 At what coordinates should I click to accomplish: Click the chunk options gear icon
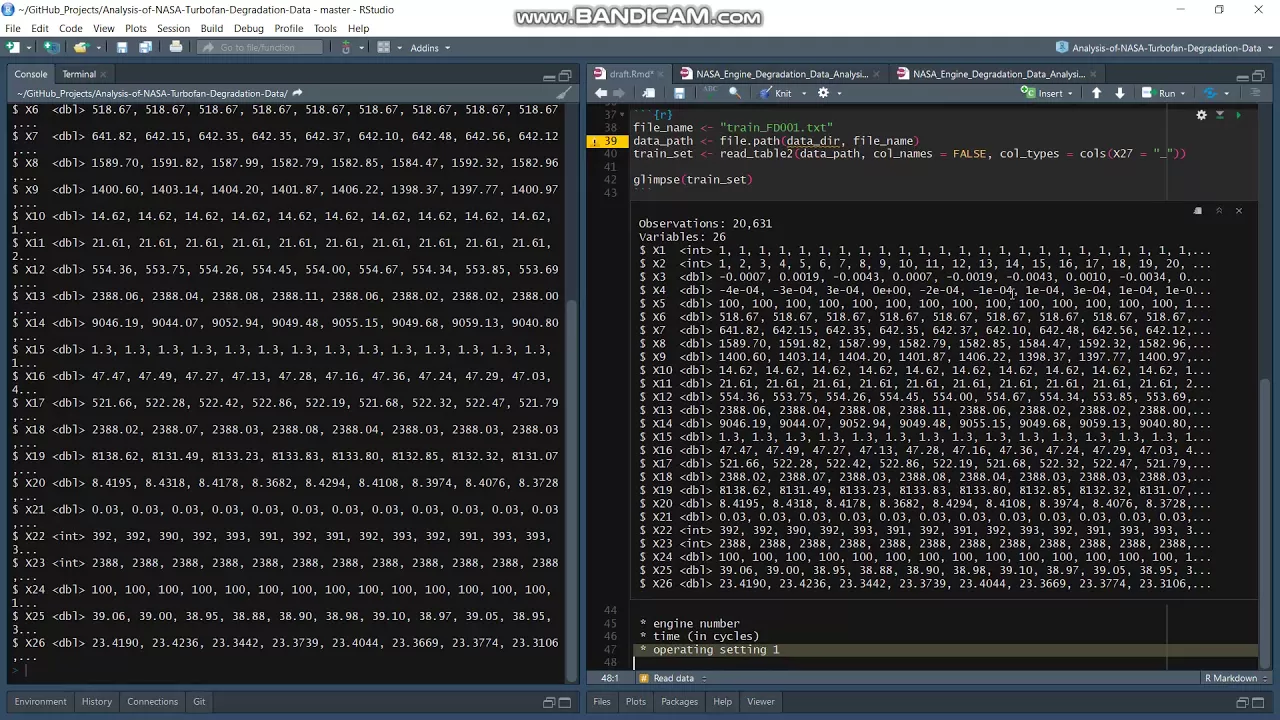[x=1201, y=115]
